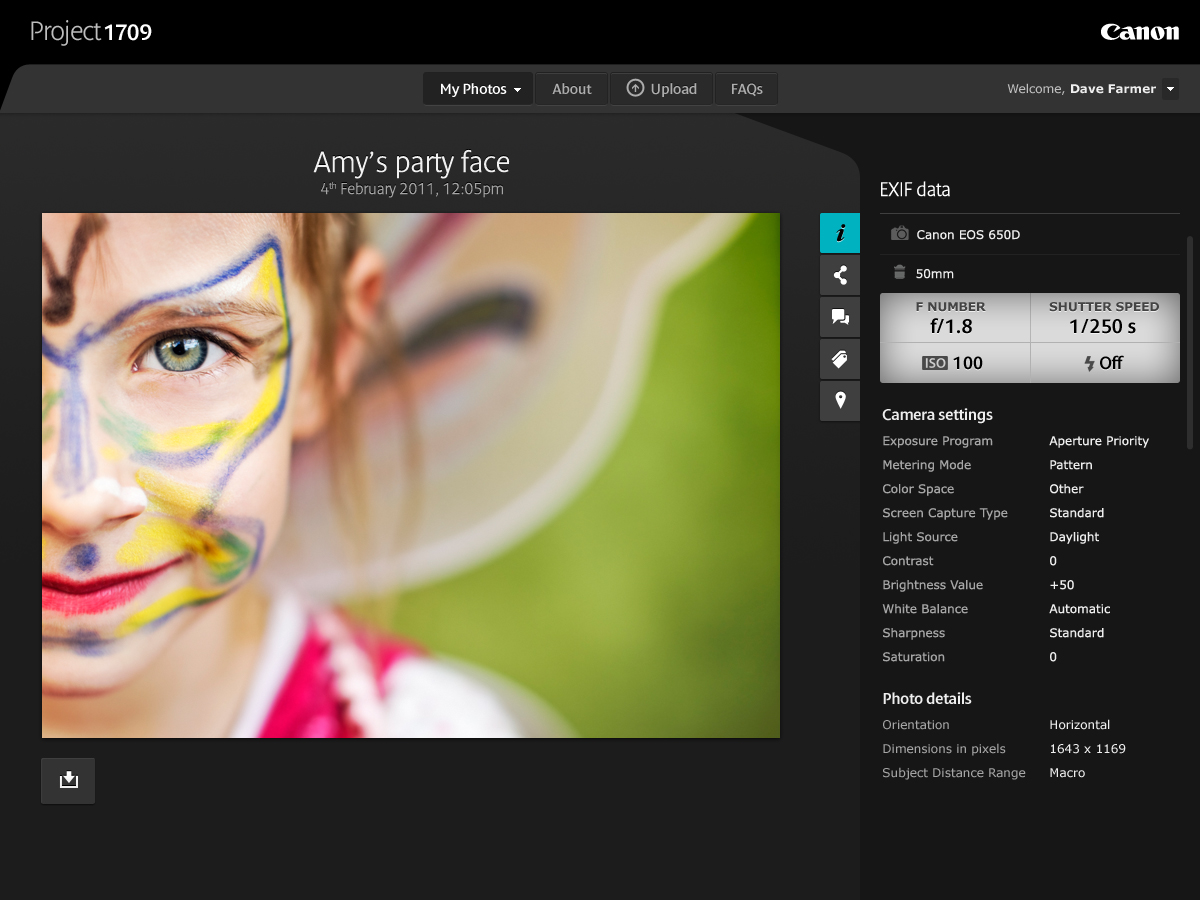1200x900 pixels.
Task: Click the flash Off indicator
Action: pos(1104,363)
